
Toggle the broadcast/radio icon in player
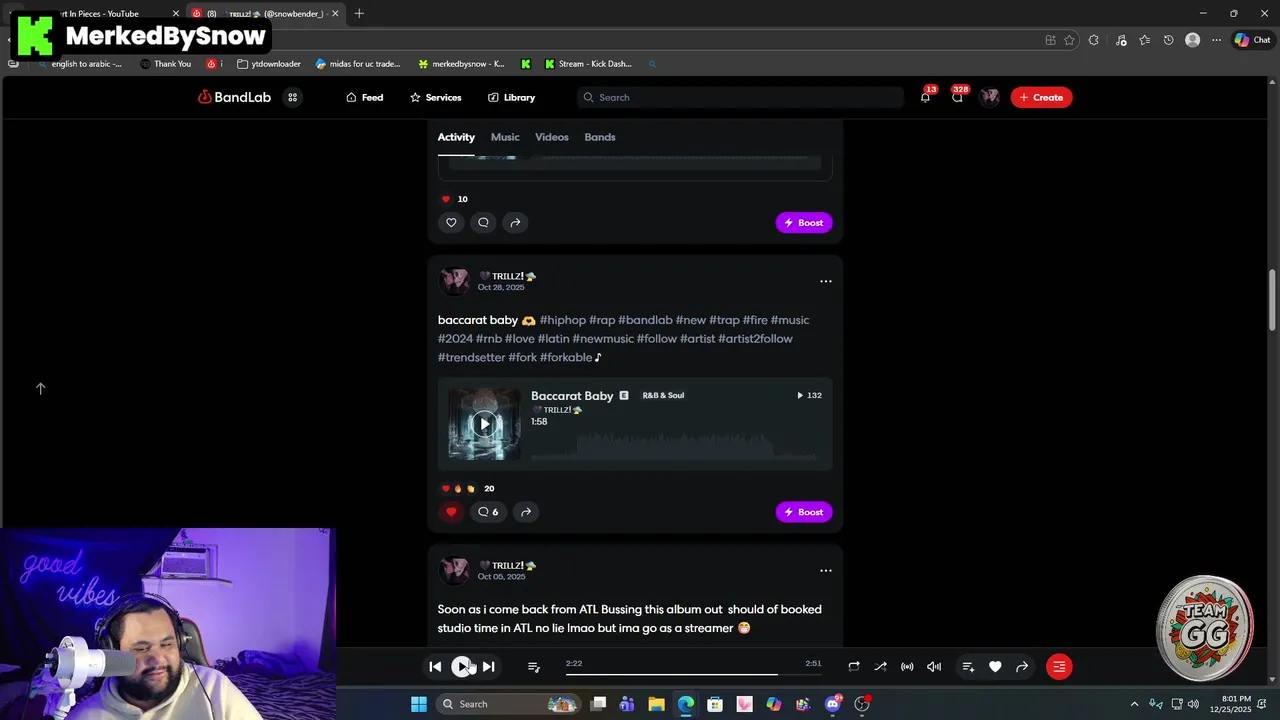tap(907, 667)
